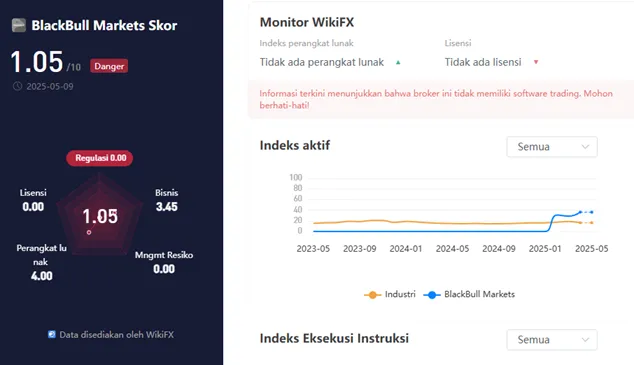Click the Indeks Eksekusi Instruksi heading
Viewport: 634px width, 365px height.
click(x=334, y=338)
